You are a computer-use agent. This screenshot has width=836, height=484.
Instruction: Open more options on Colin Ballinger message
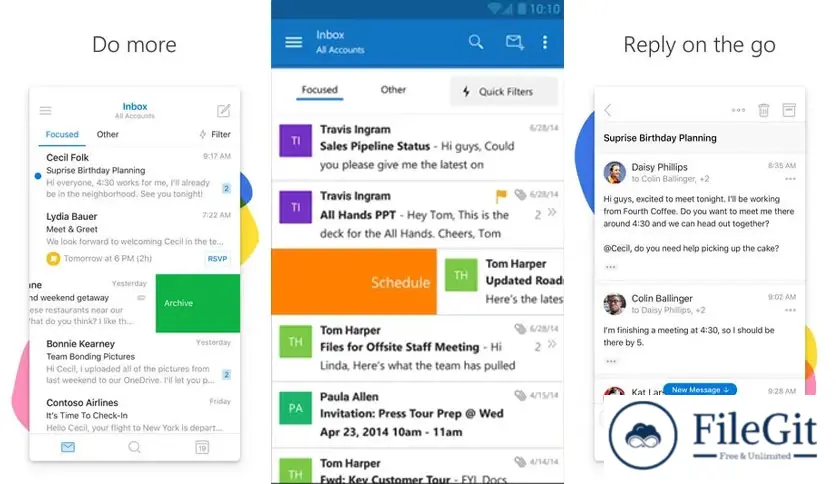[x=790, y=310]
